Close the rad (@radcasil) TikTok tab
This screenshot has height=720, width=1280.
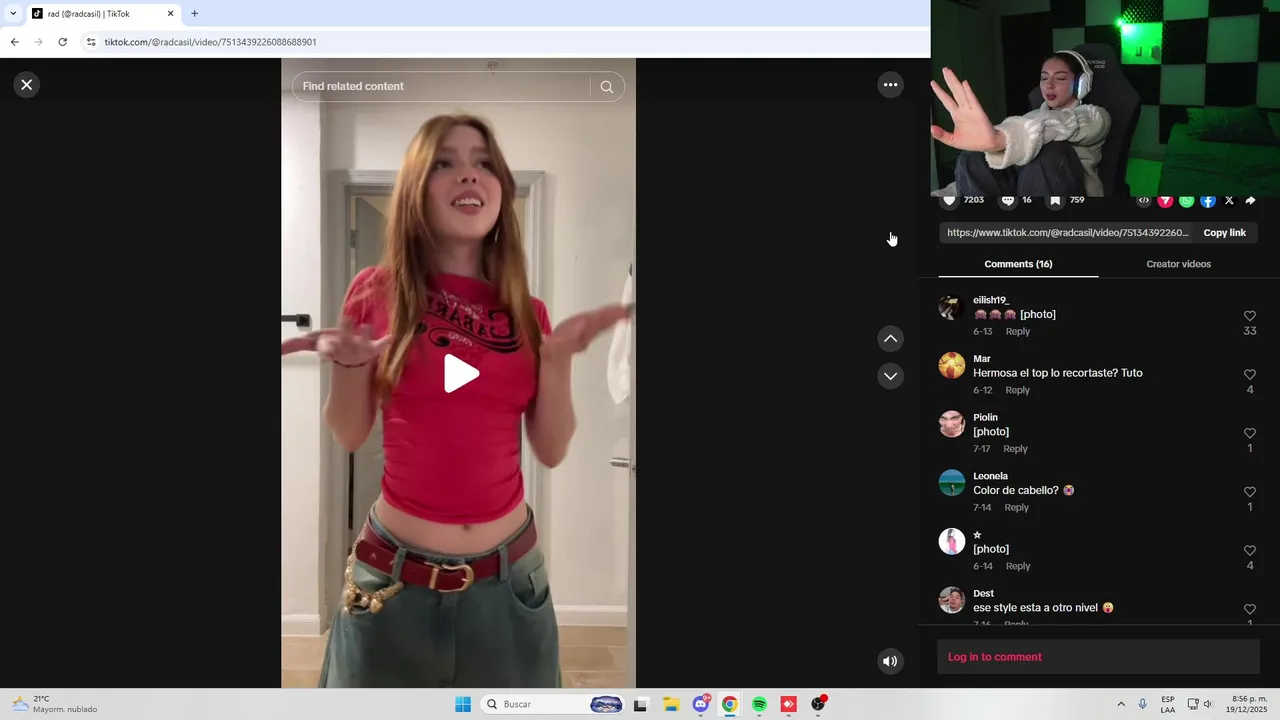point(170,14)
